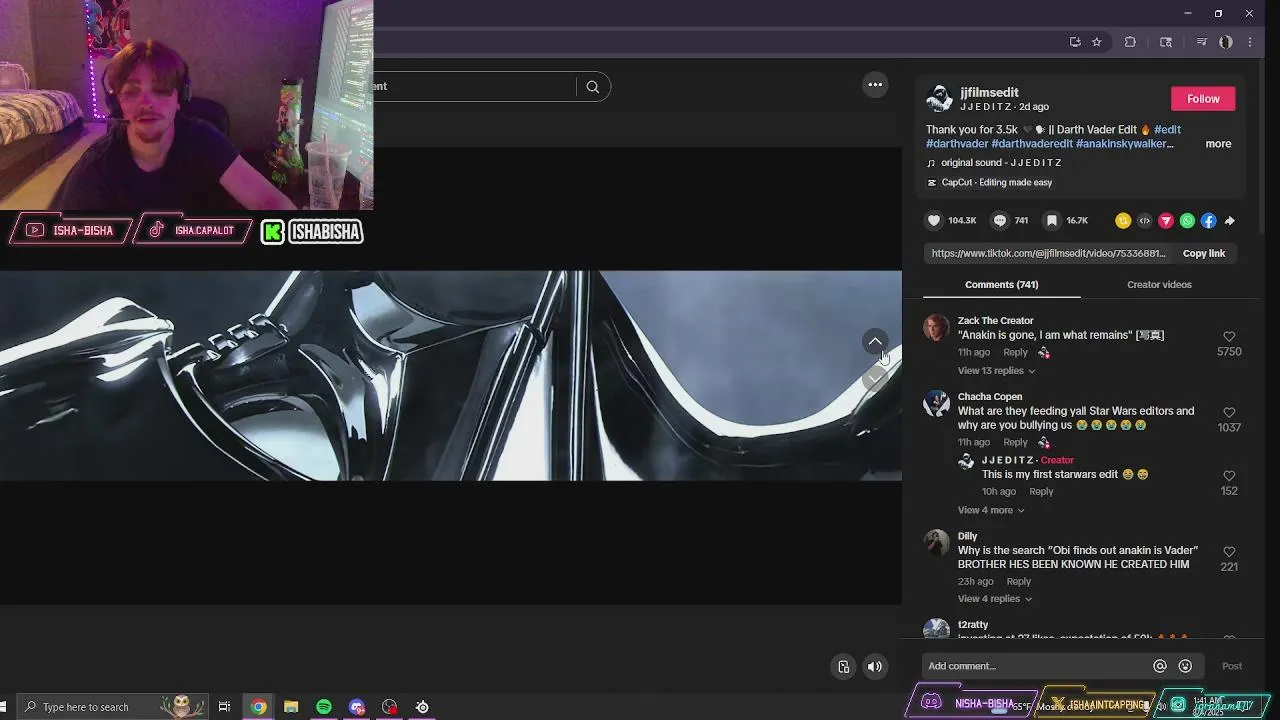This screenshot has height=720, width=1280.
Task: Go to next video with down arrow
Action: click(875, 379)
